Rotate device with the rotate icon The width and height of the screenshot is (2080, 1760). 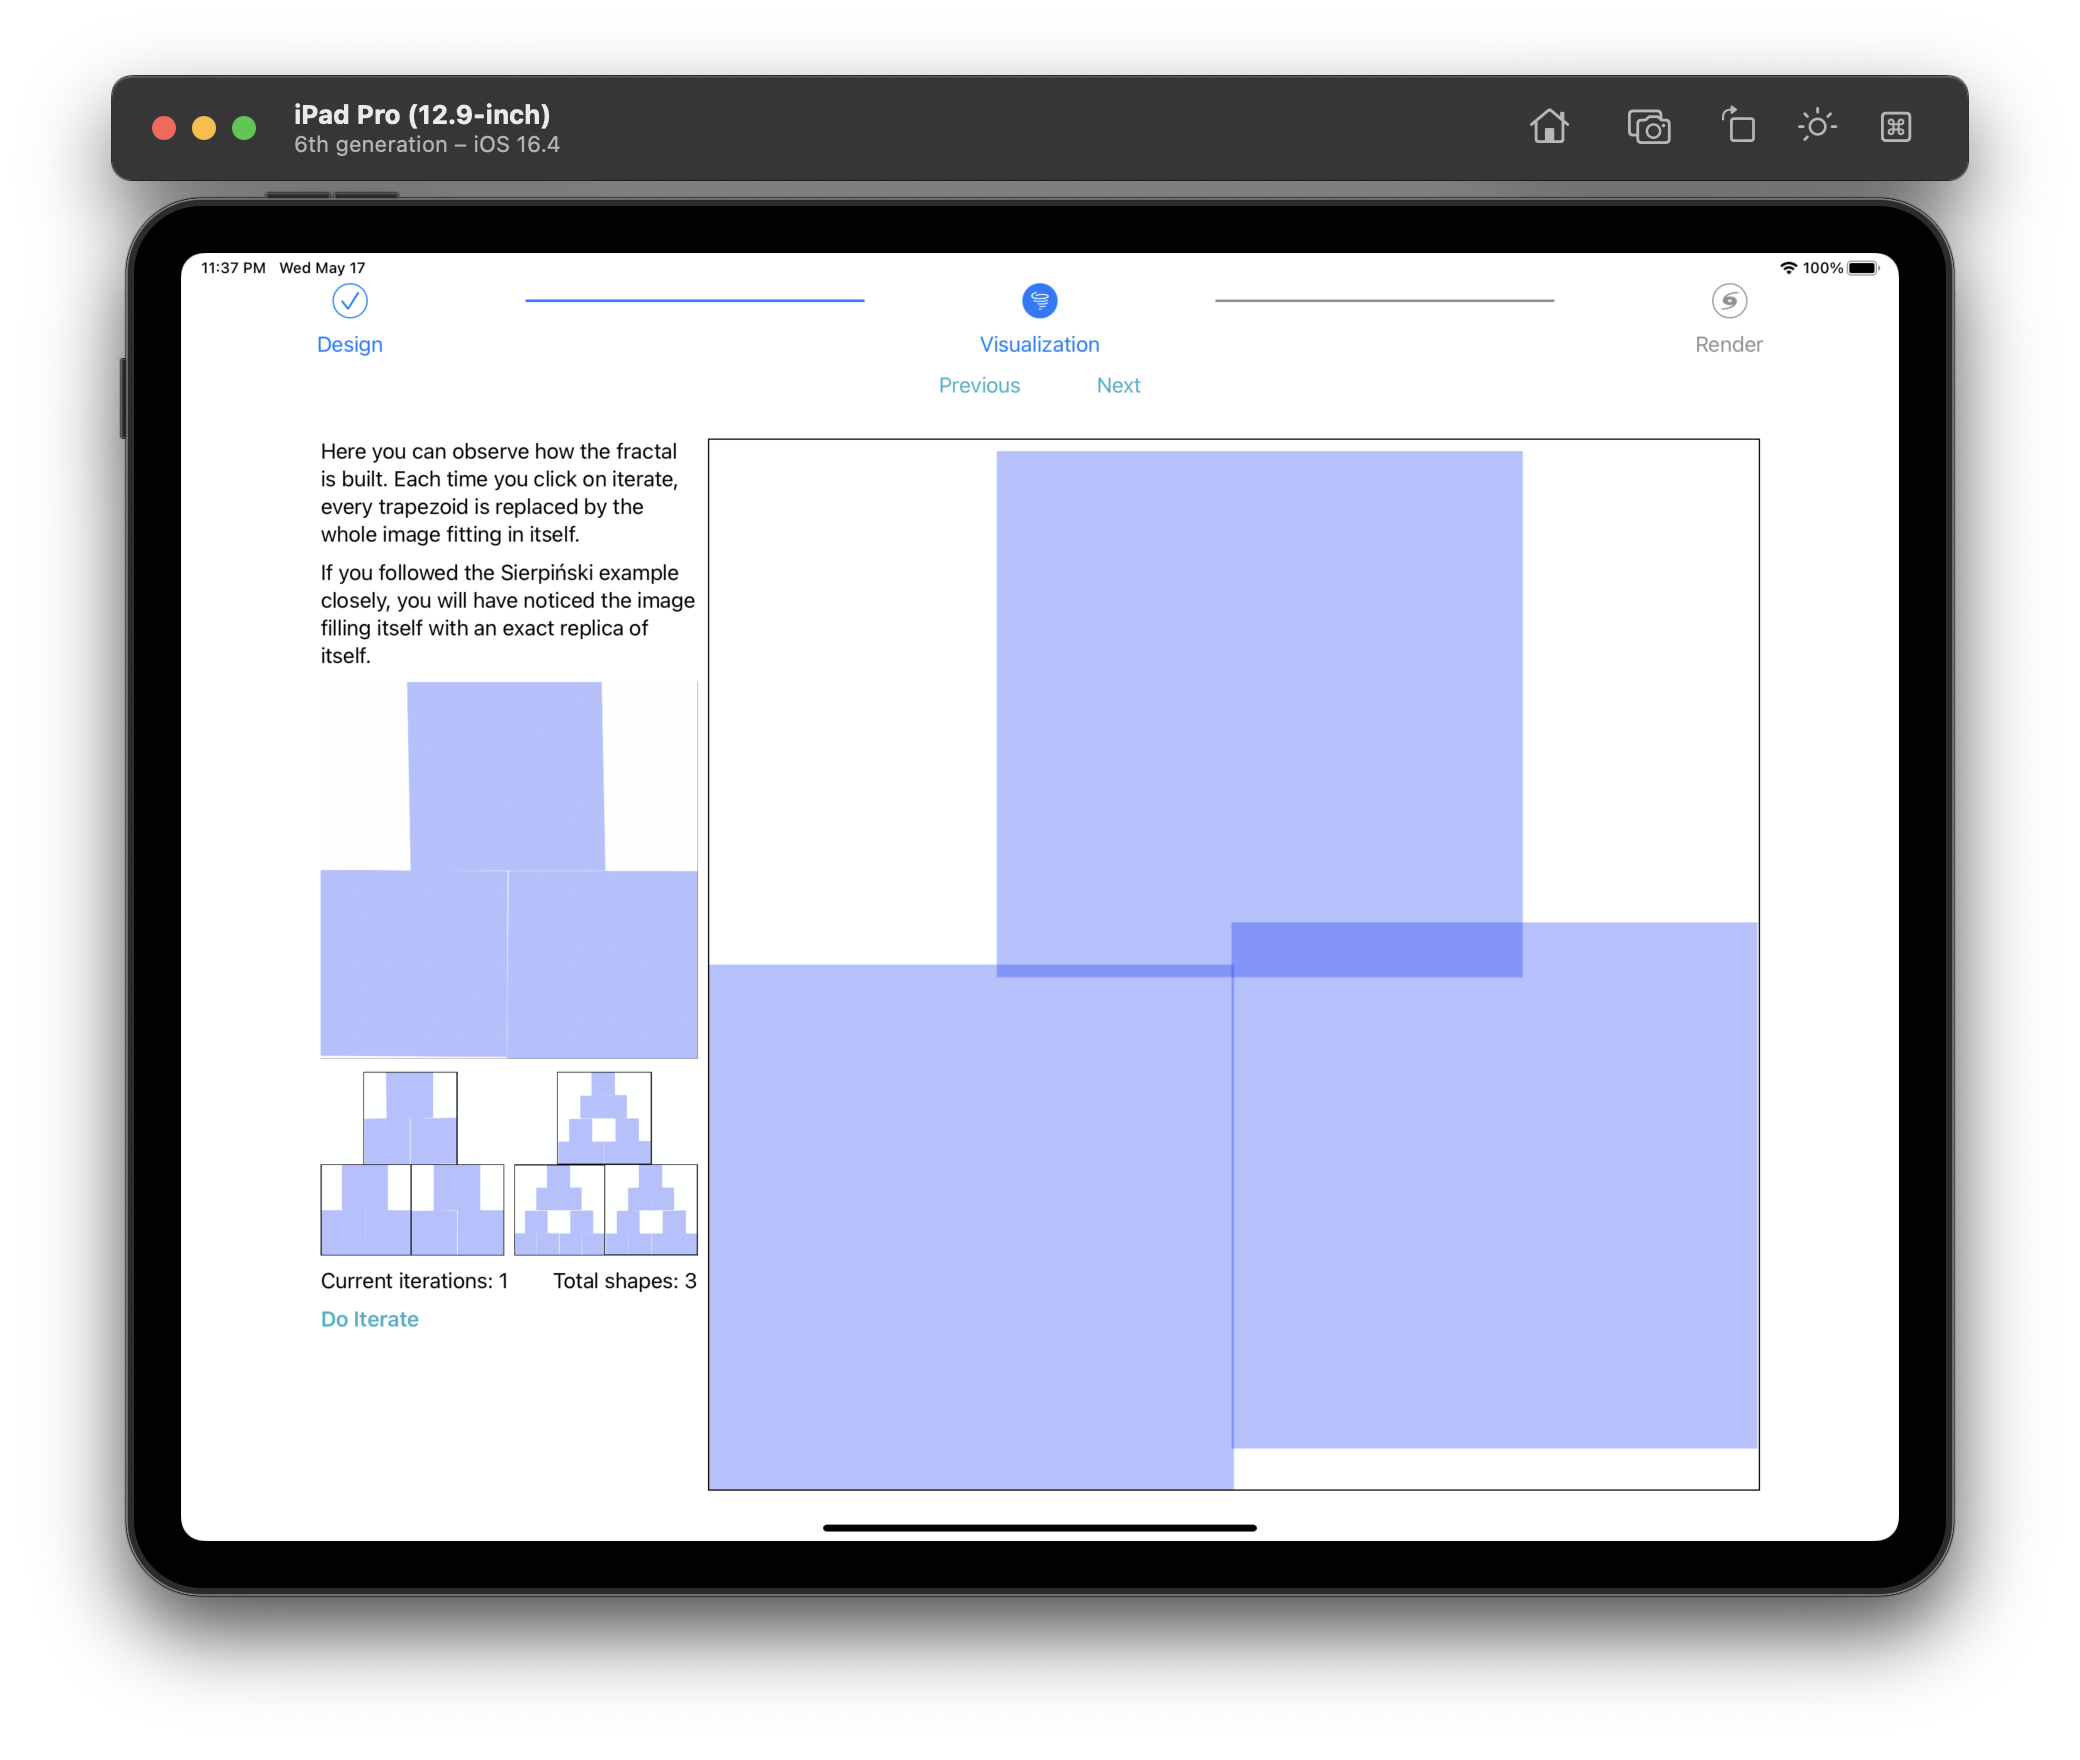point(1738,127)
